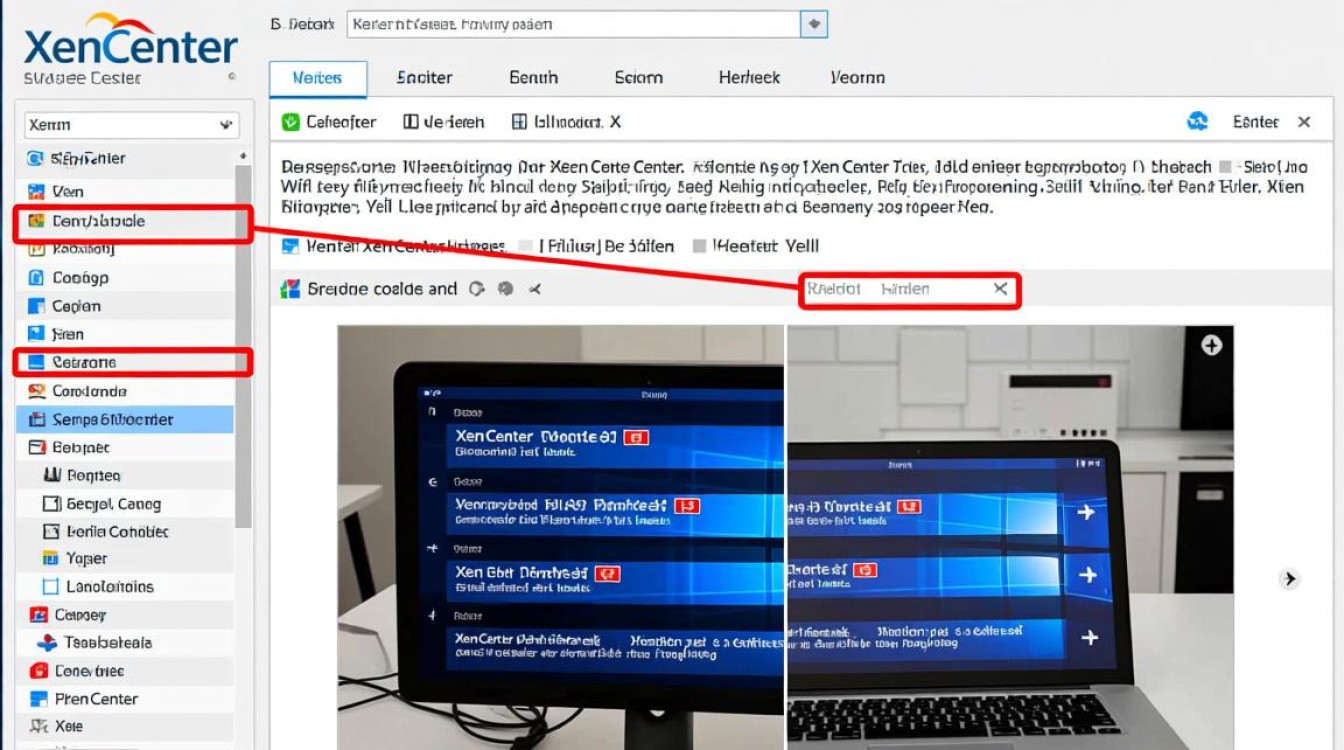Click the Tsasbeteala icon in the sidebar
This screenshot has width=1344, height=750.
pyautogui.click(x=46, y=643)
